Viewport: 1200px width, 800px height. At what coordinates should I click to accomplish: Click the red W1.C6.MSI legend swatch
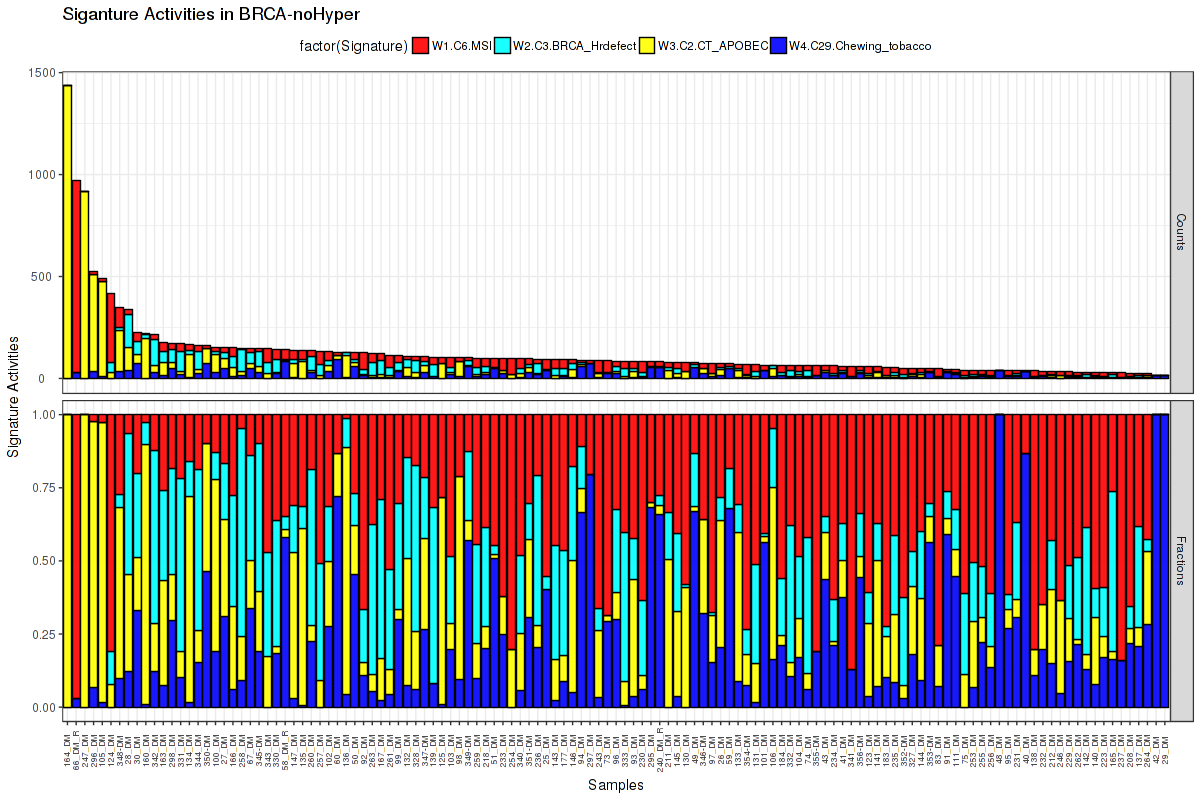pyautogui.click(x=420, y=45)
